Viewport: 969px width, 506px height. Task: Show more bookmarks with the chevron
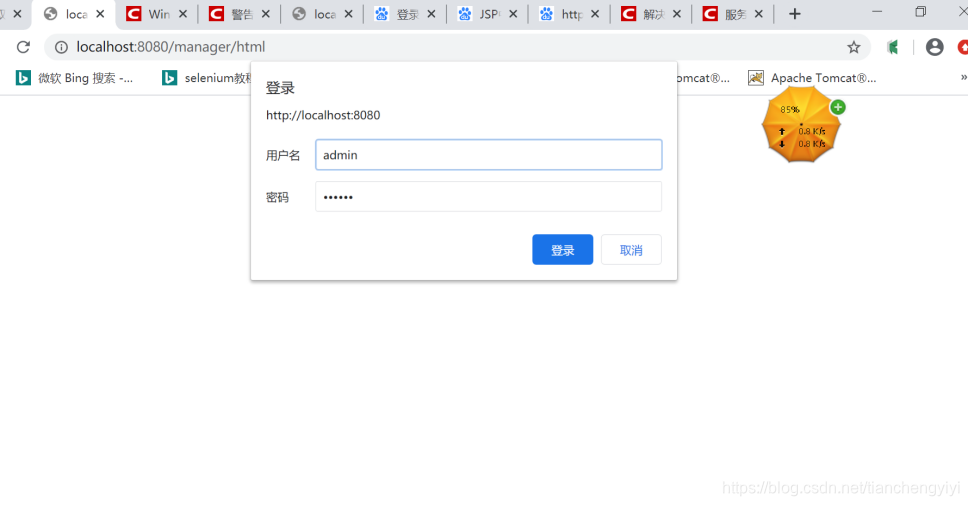(x=963, y=77)
